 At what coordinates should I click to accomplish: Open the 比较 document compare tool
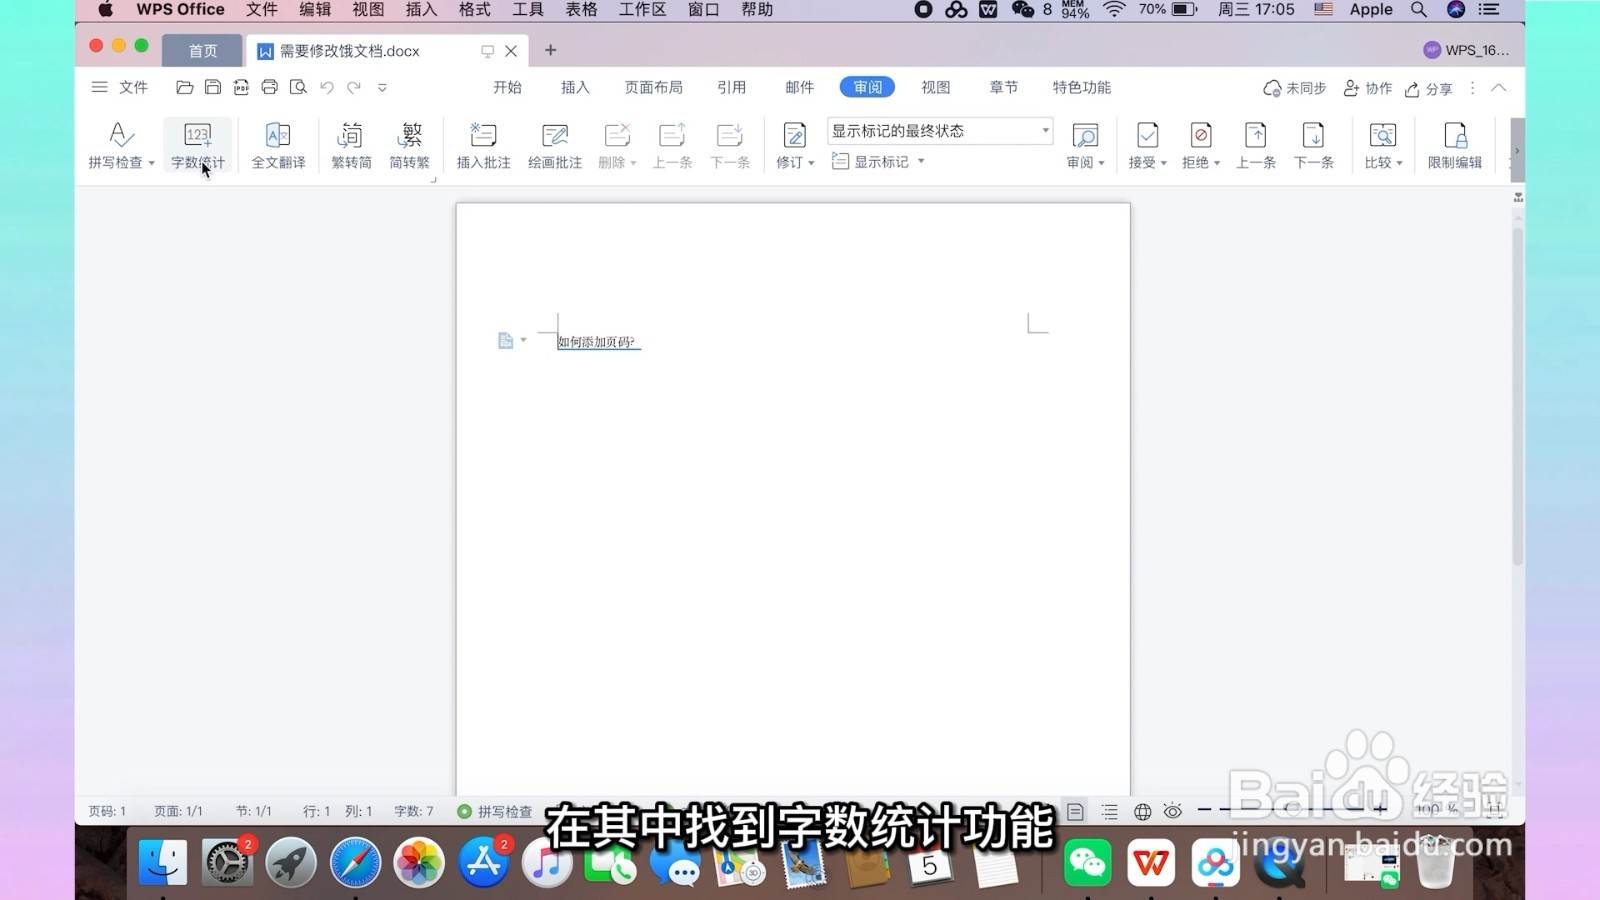(x=1381, y=144)
